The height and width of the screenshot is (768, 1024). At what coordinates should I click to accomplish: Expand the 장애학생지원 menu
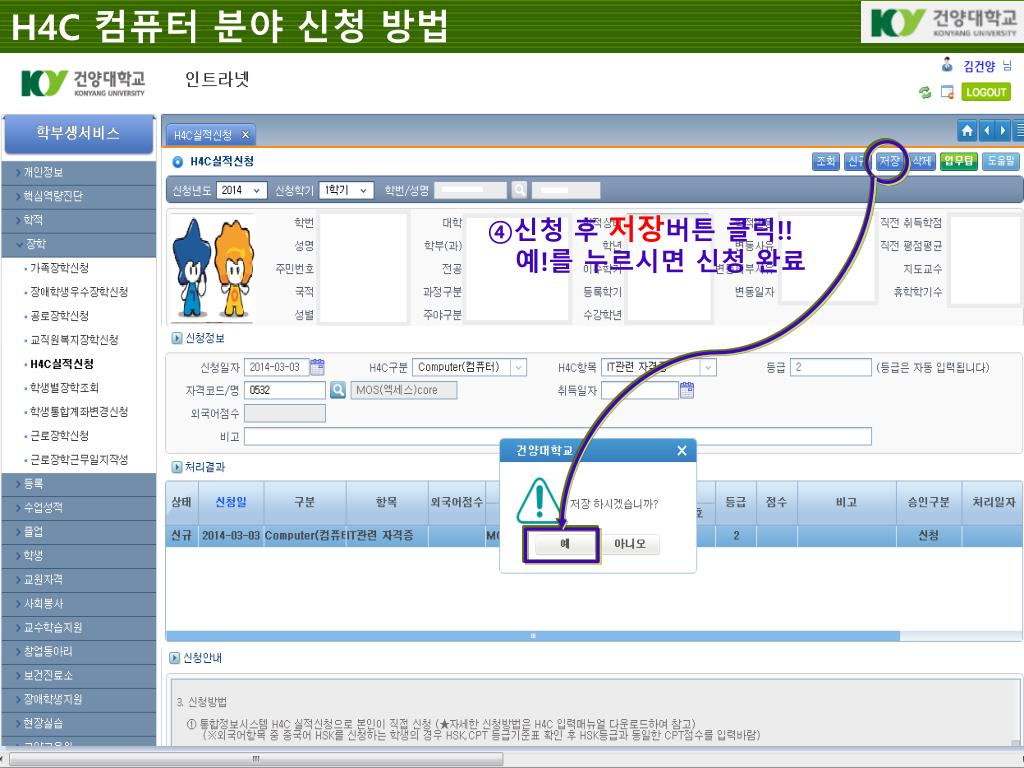[78, 699]
